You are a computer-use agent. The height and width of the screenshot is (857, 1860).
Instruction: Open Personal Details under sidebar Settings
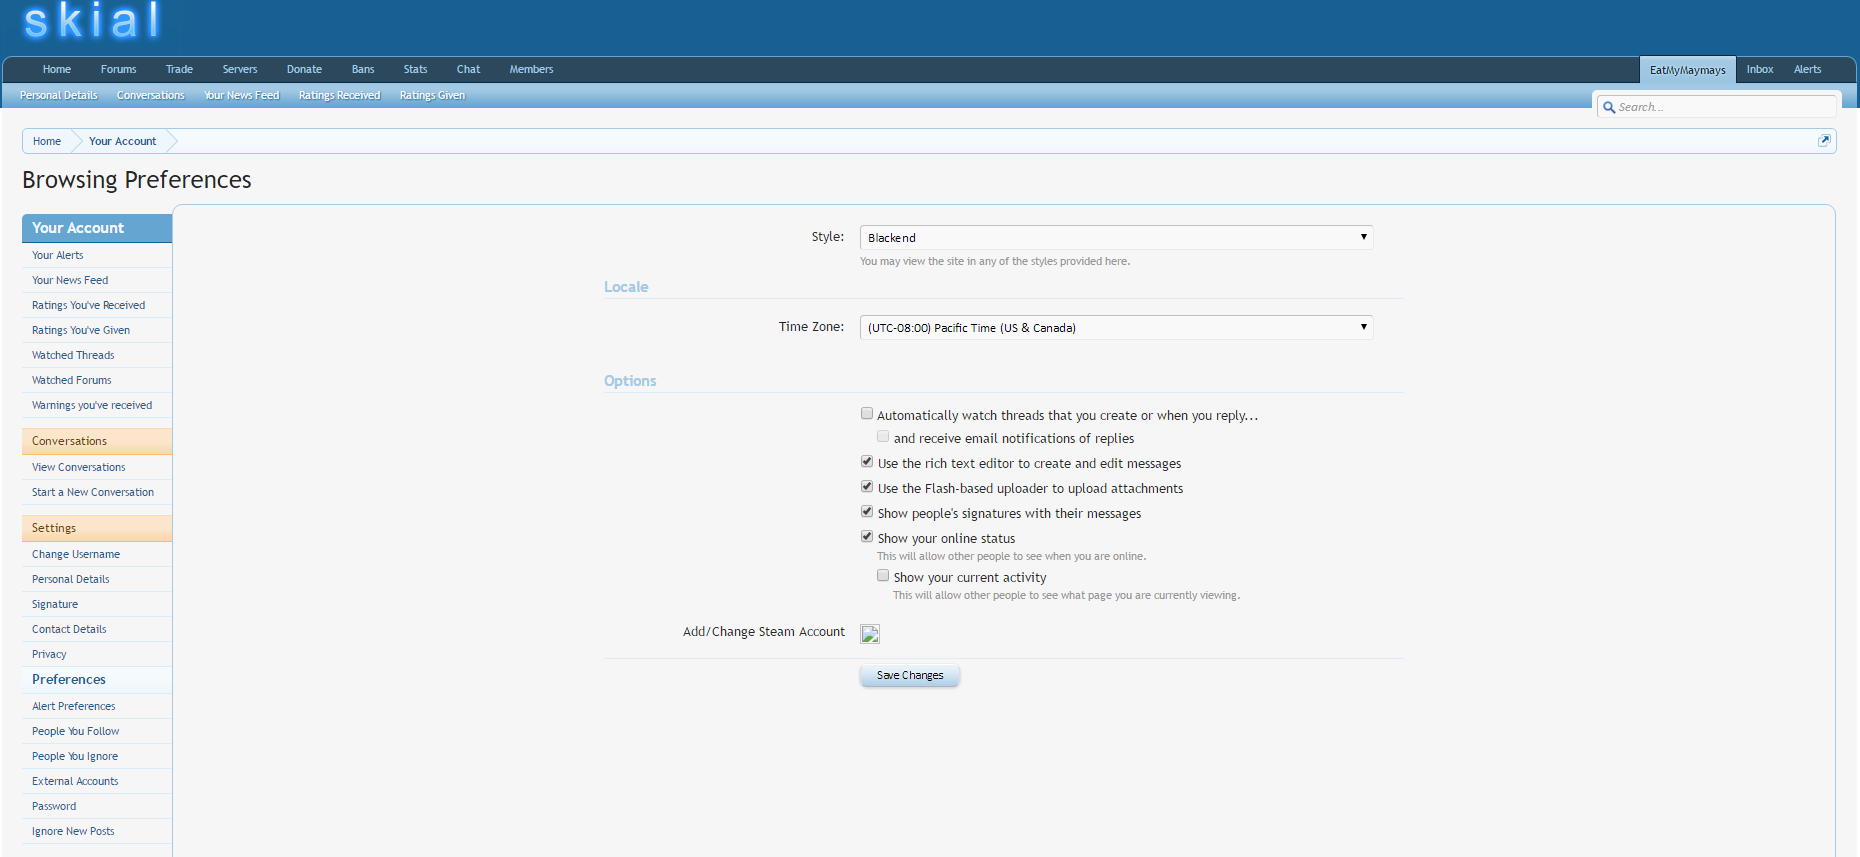click(x=97, y=579)
